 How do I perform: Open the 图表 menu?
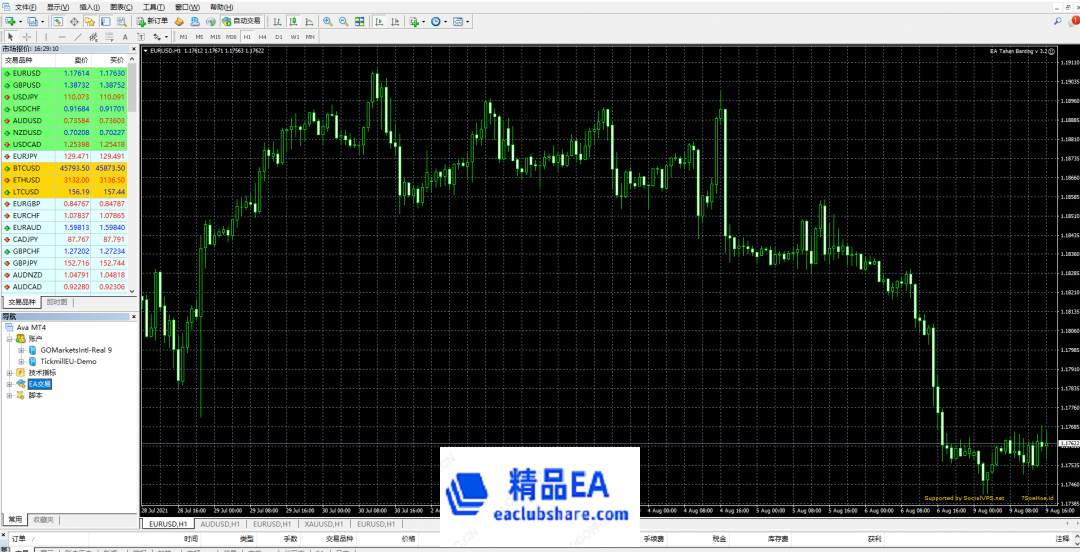coord(121,7)
